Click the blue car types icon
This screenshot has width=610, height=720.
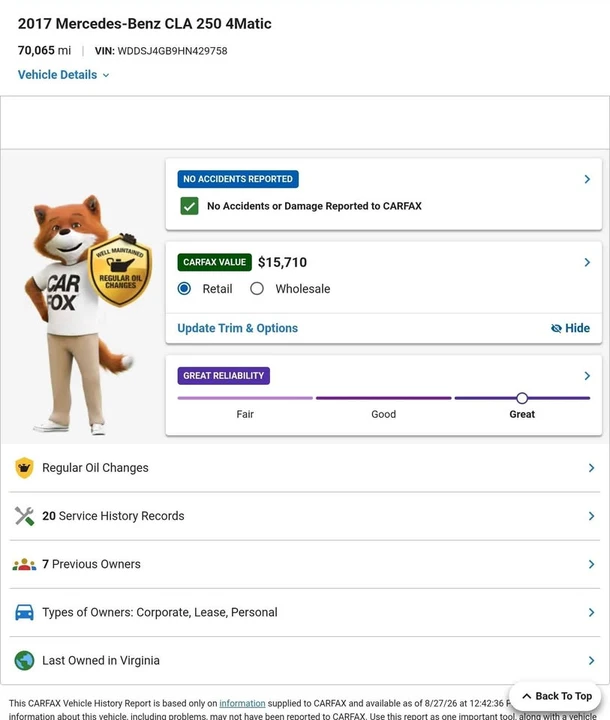pos(24,613)
